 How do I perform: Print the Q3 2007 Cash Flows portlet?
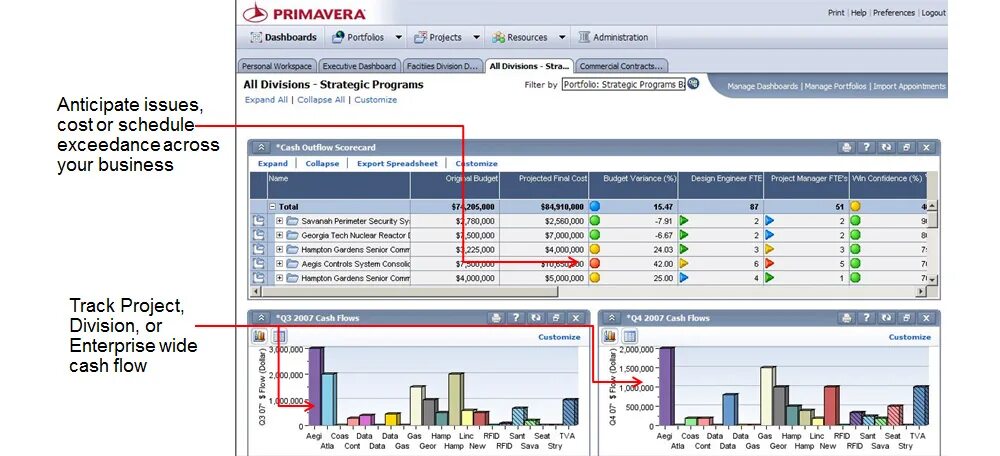(x=496, y=318)
